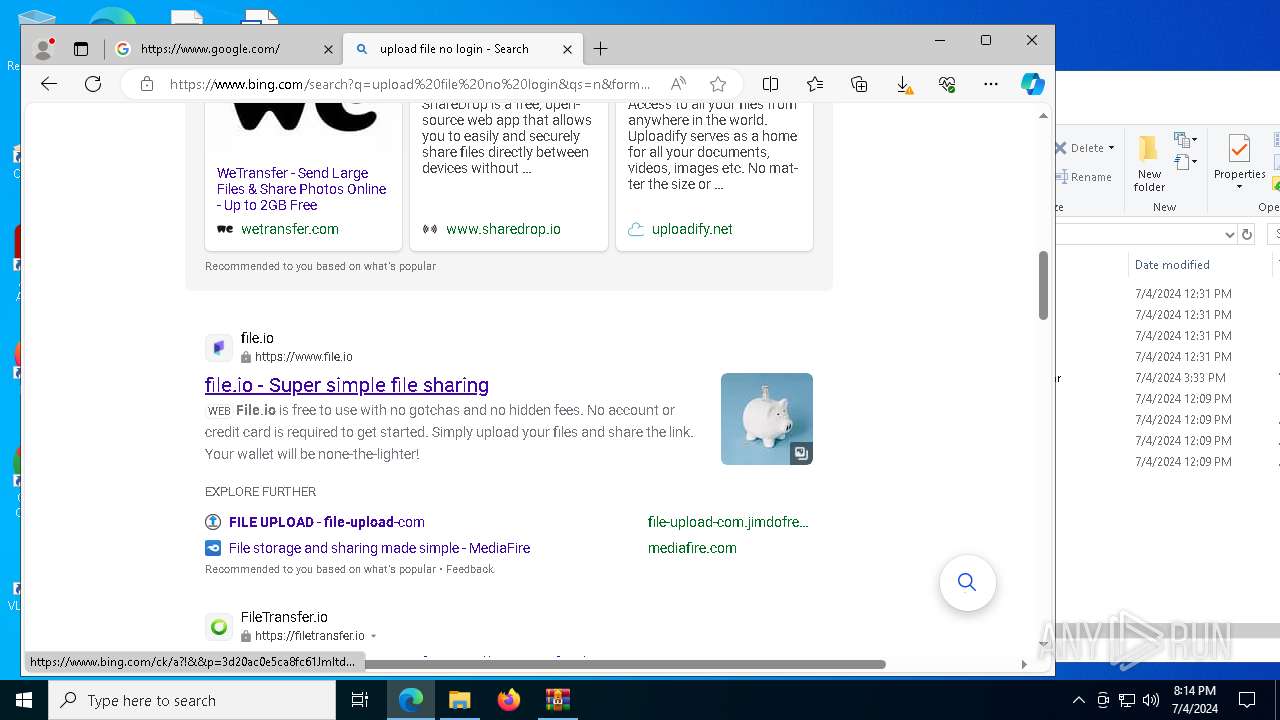Refresh the File Explorer folder view
The width and height of the screenshot is (1280, 720).
pyautogui.click(x=1247, y=234)
